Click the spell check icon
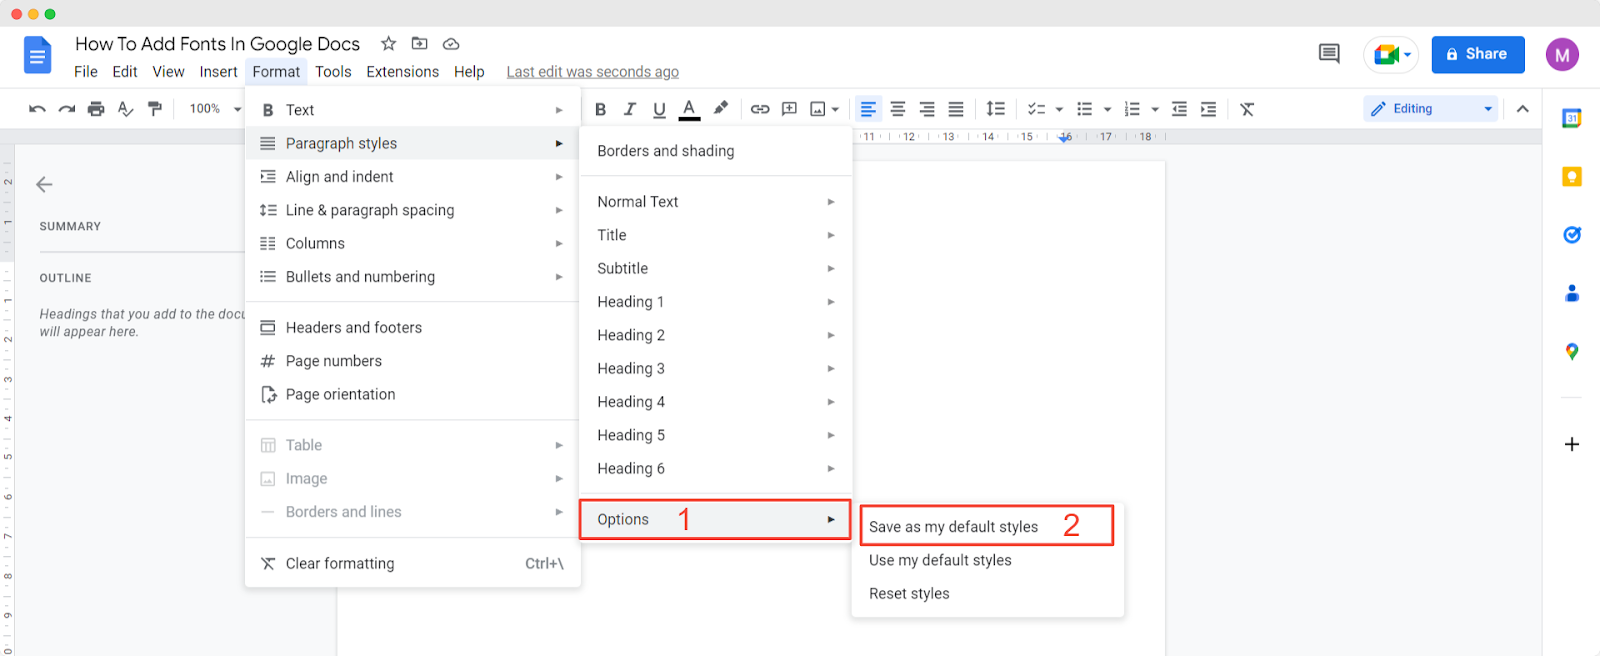The height and width of the screenshot is (656, 1600). click(125, 109)
